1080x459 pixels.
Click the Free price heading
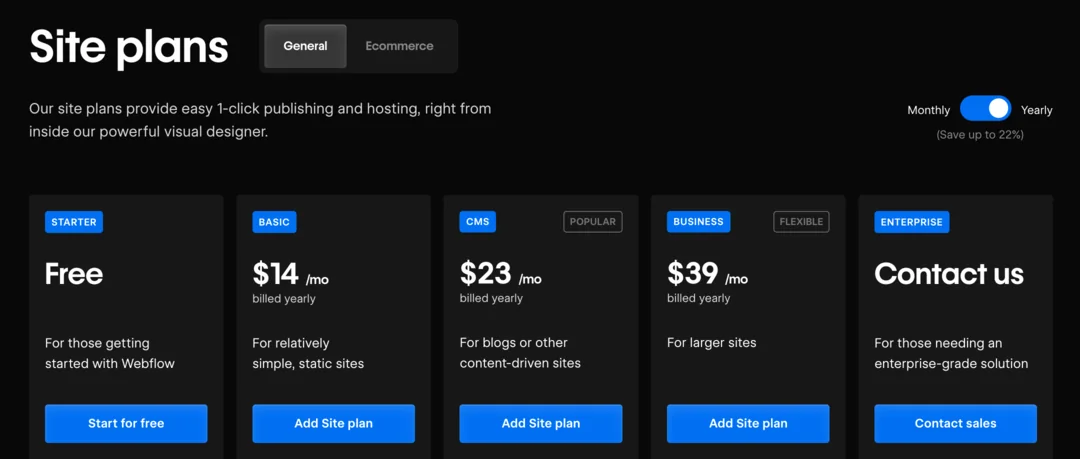pos(74,274)
